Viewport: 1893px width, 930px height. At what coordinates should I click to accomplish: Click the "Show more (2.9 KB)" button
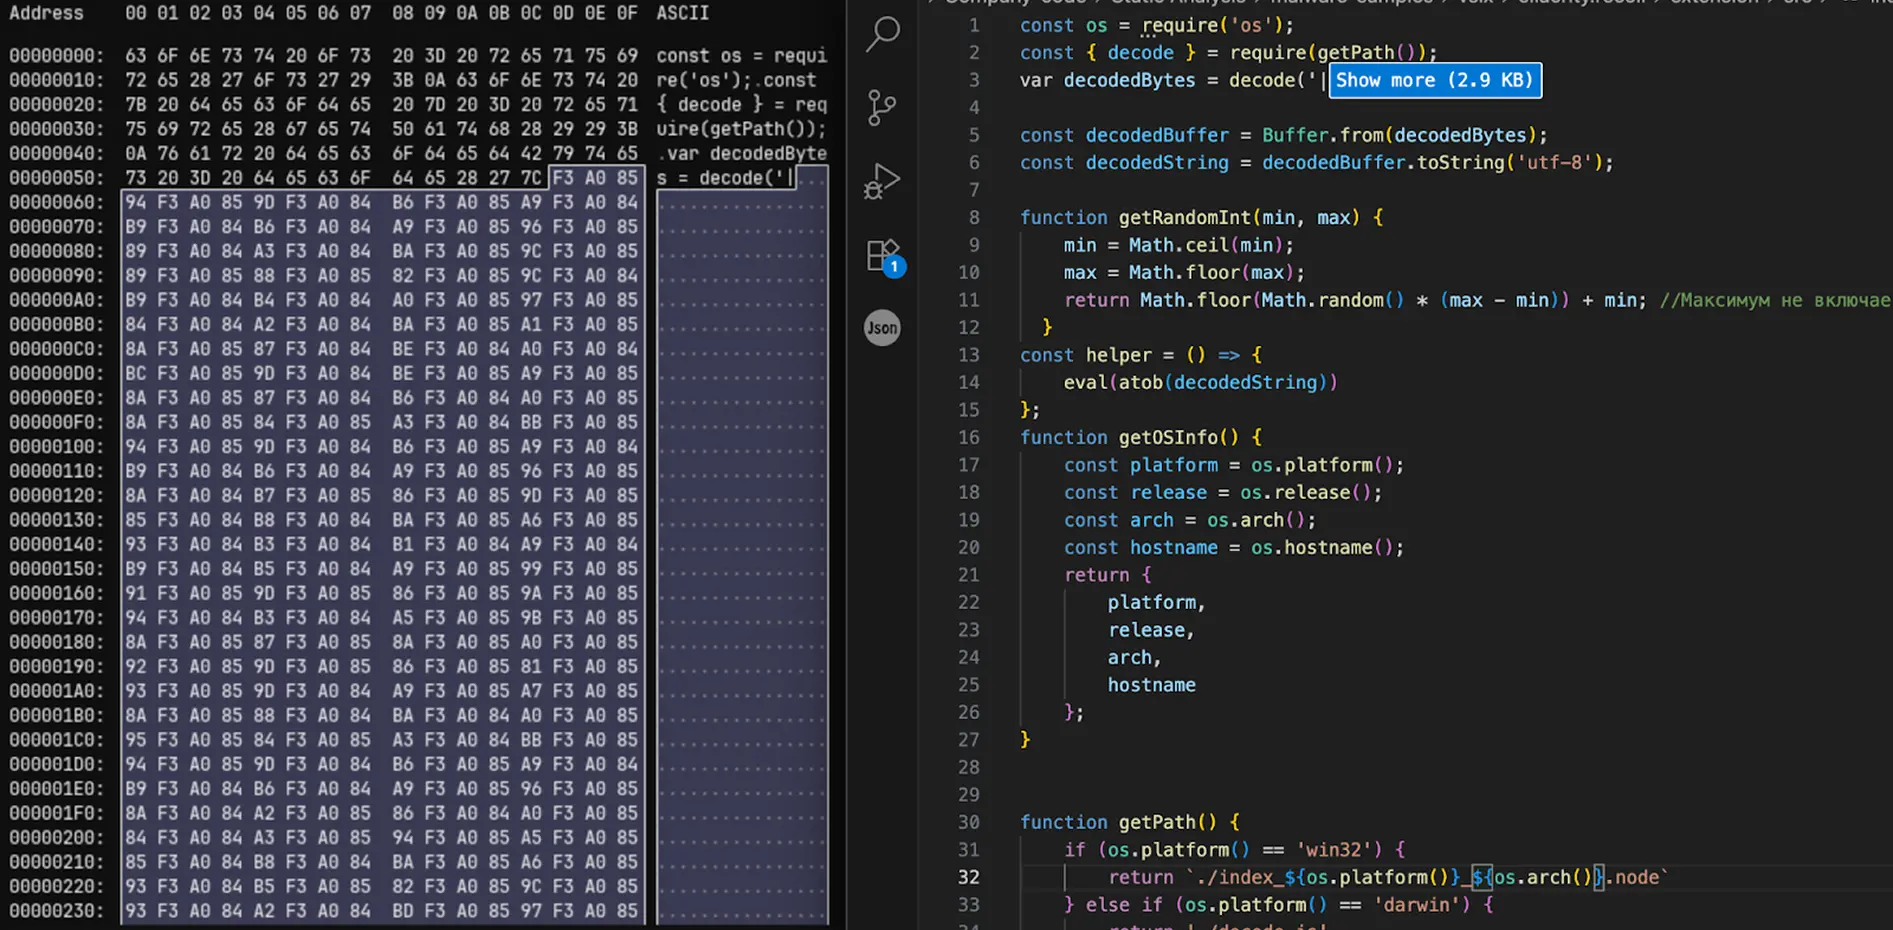pos(1435,80)
